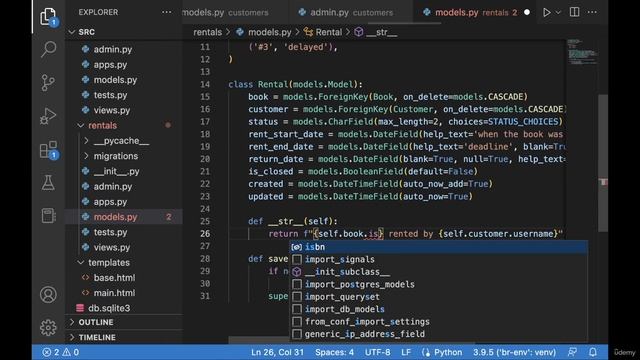Click the editor vertical scrollbar
Viewport: 640px width, 360px height.
[x=603, y=163]
